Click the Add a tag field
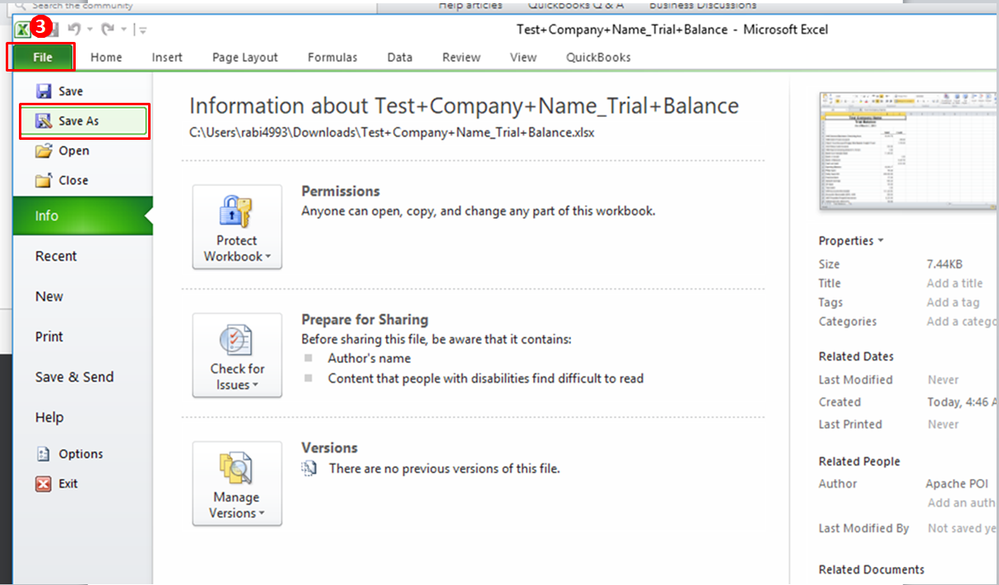 [953, 302]
